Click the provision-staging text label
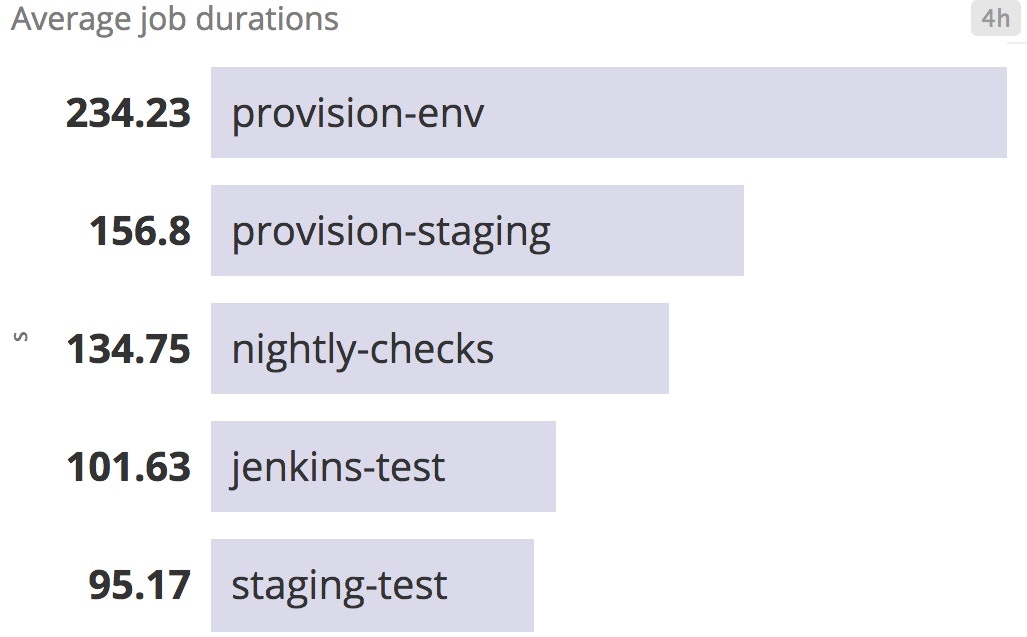The width and height of the screenshot is (1027, 637). [391, 233]
